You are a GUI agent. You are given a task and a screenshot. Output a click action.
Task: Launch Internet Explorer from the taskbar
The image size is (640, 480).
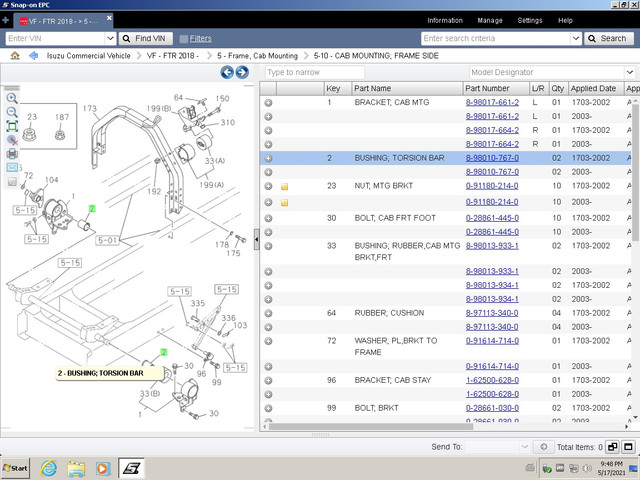tap(49, 468)
